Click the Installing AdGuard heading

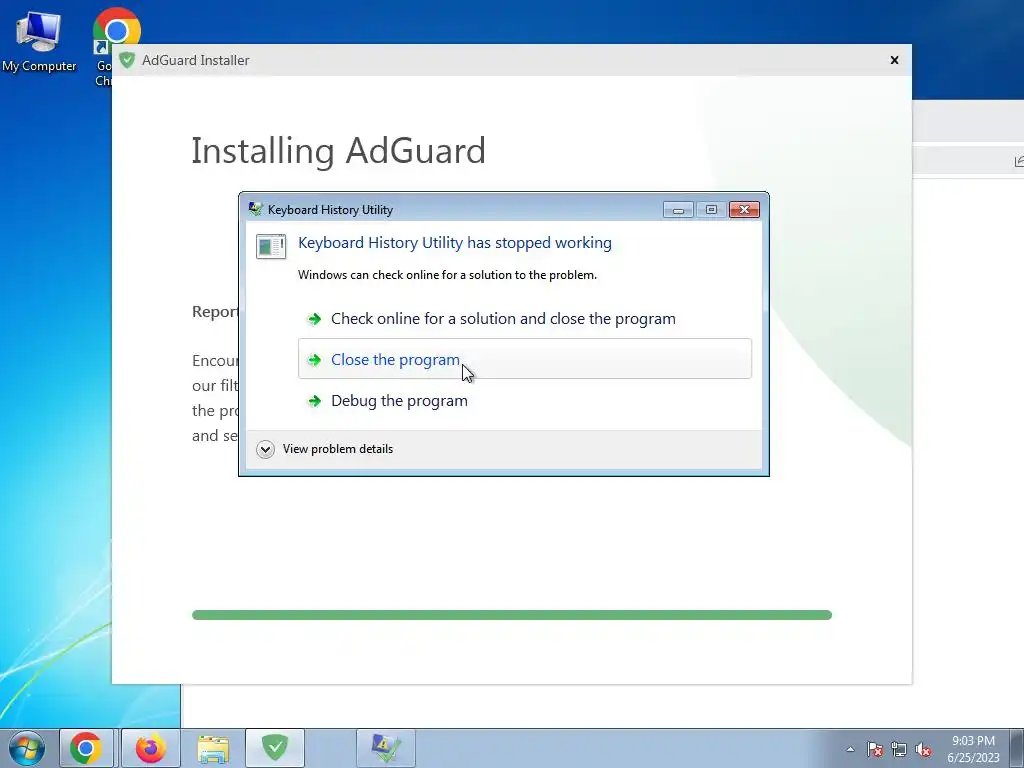coord(338,151)
